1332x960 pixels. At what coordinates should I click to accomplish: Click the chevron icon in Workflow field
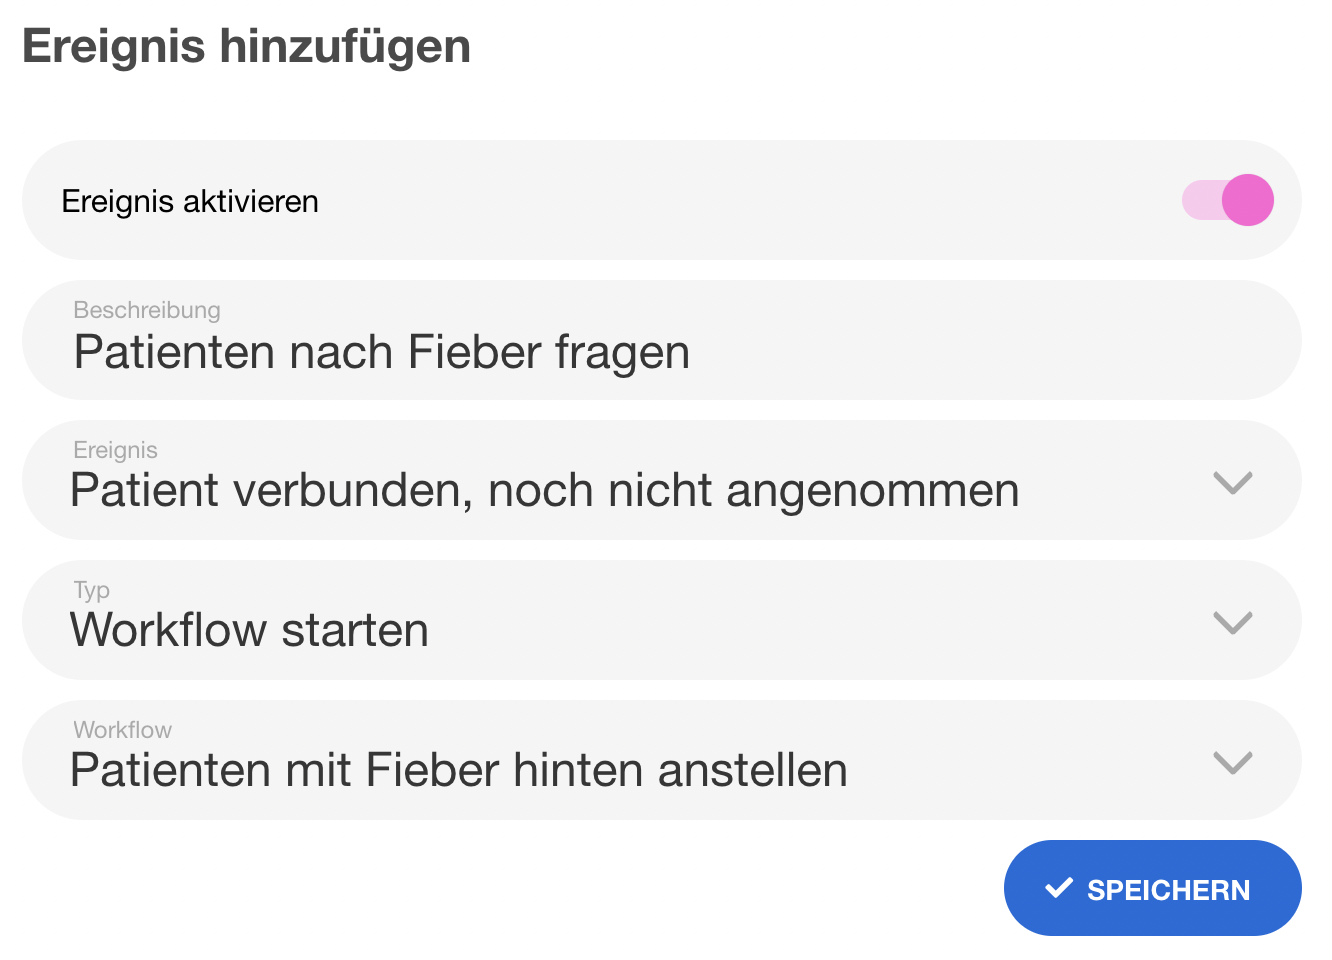pos(1232,763)
